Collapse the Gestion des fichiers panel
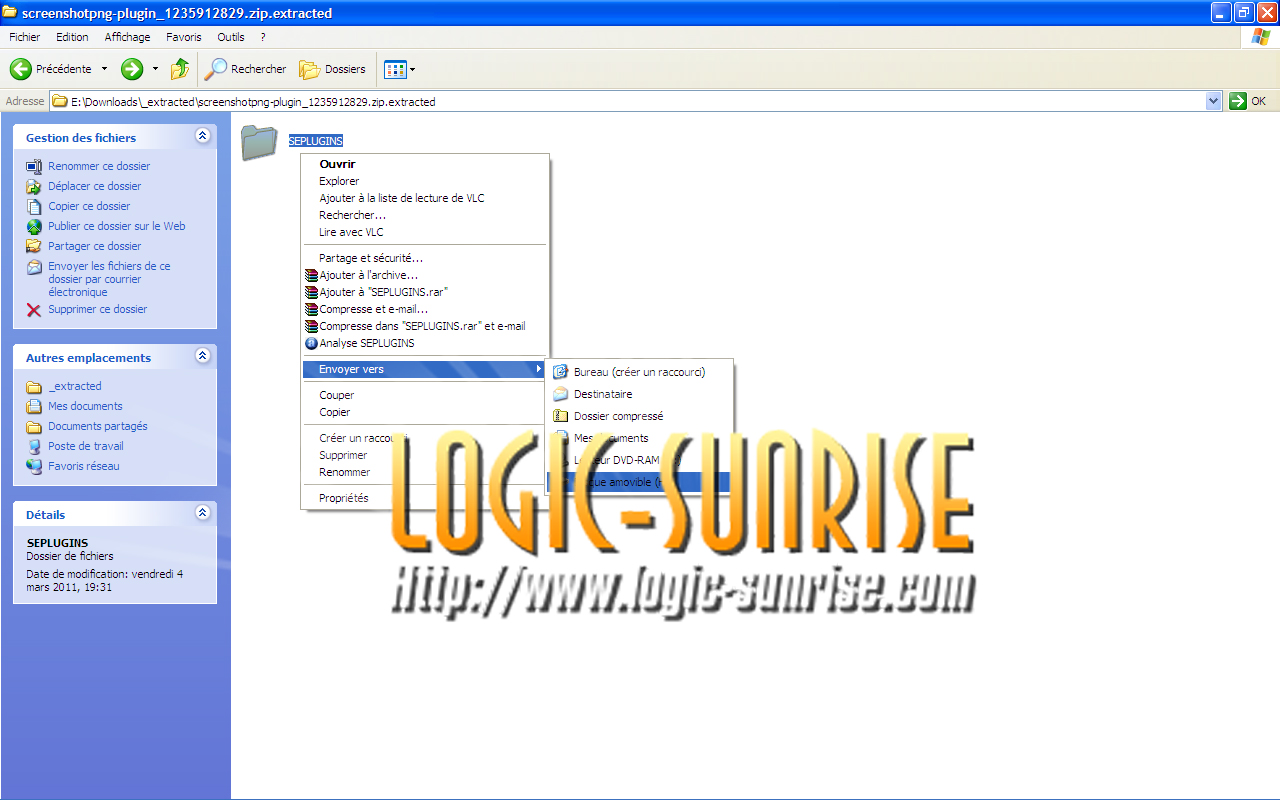 pos(203,136)
